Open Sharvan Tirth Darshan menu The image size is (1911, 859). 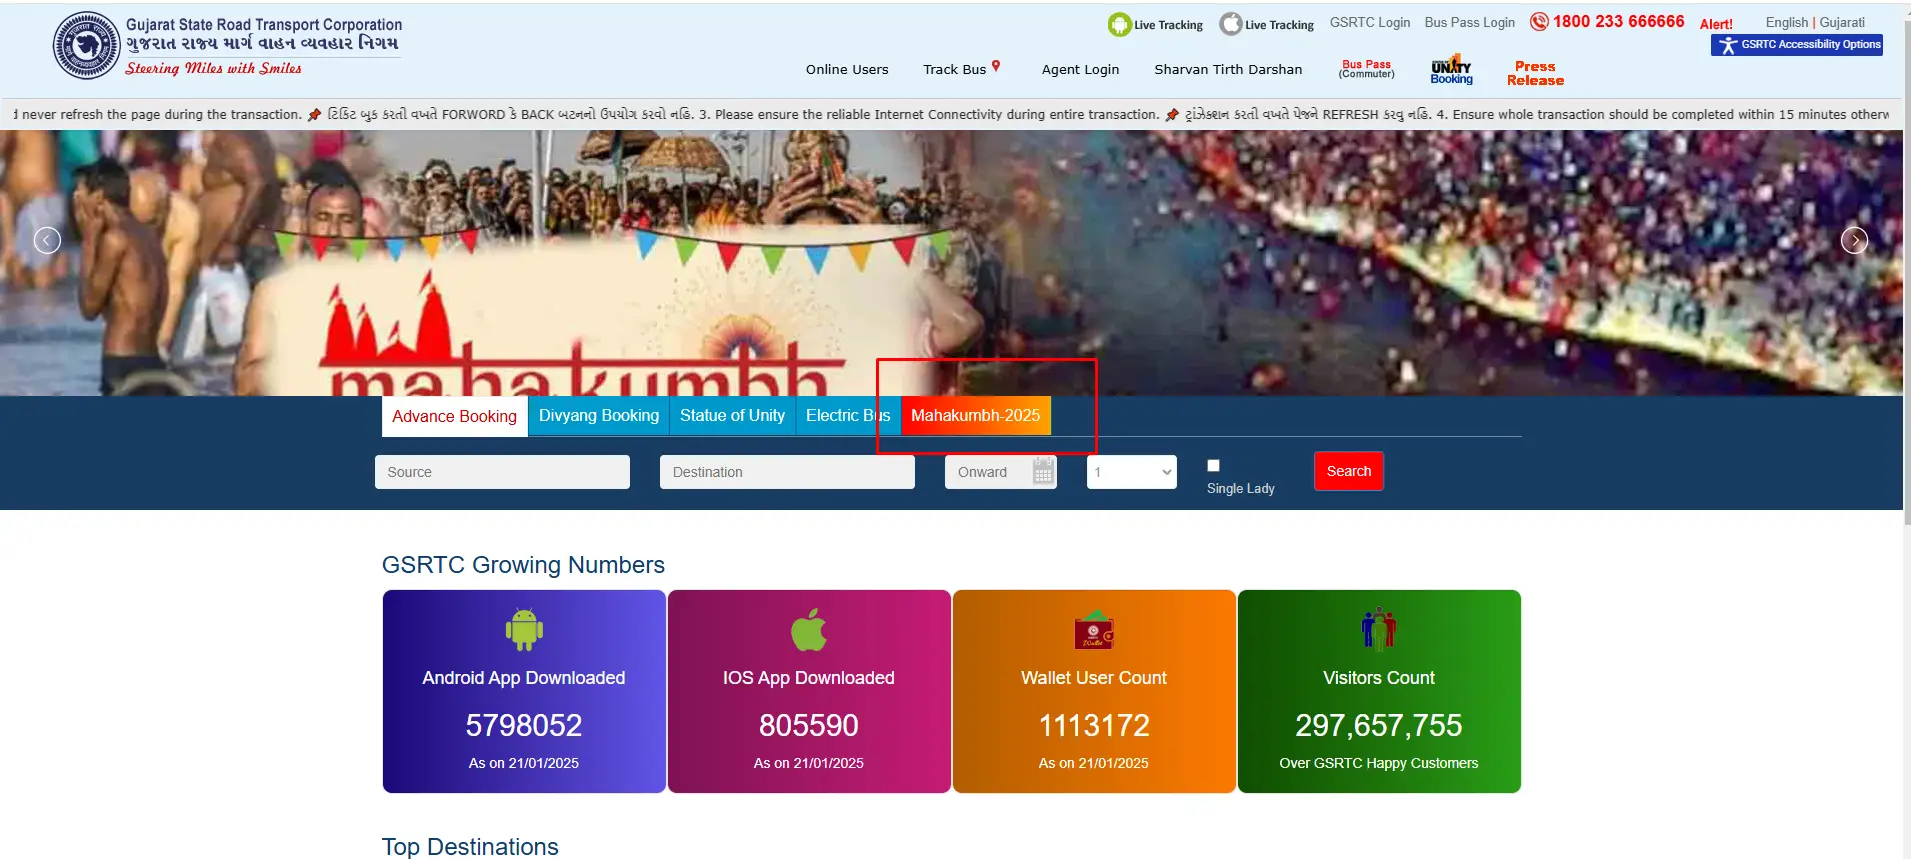[x=1228, y=70]
